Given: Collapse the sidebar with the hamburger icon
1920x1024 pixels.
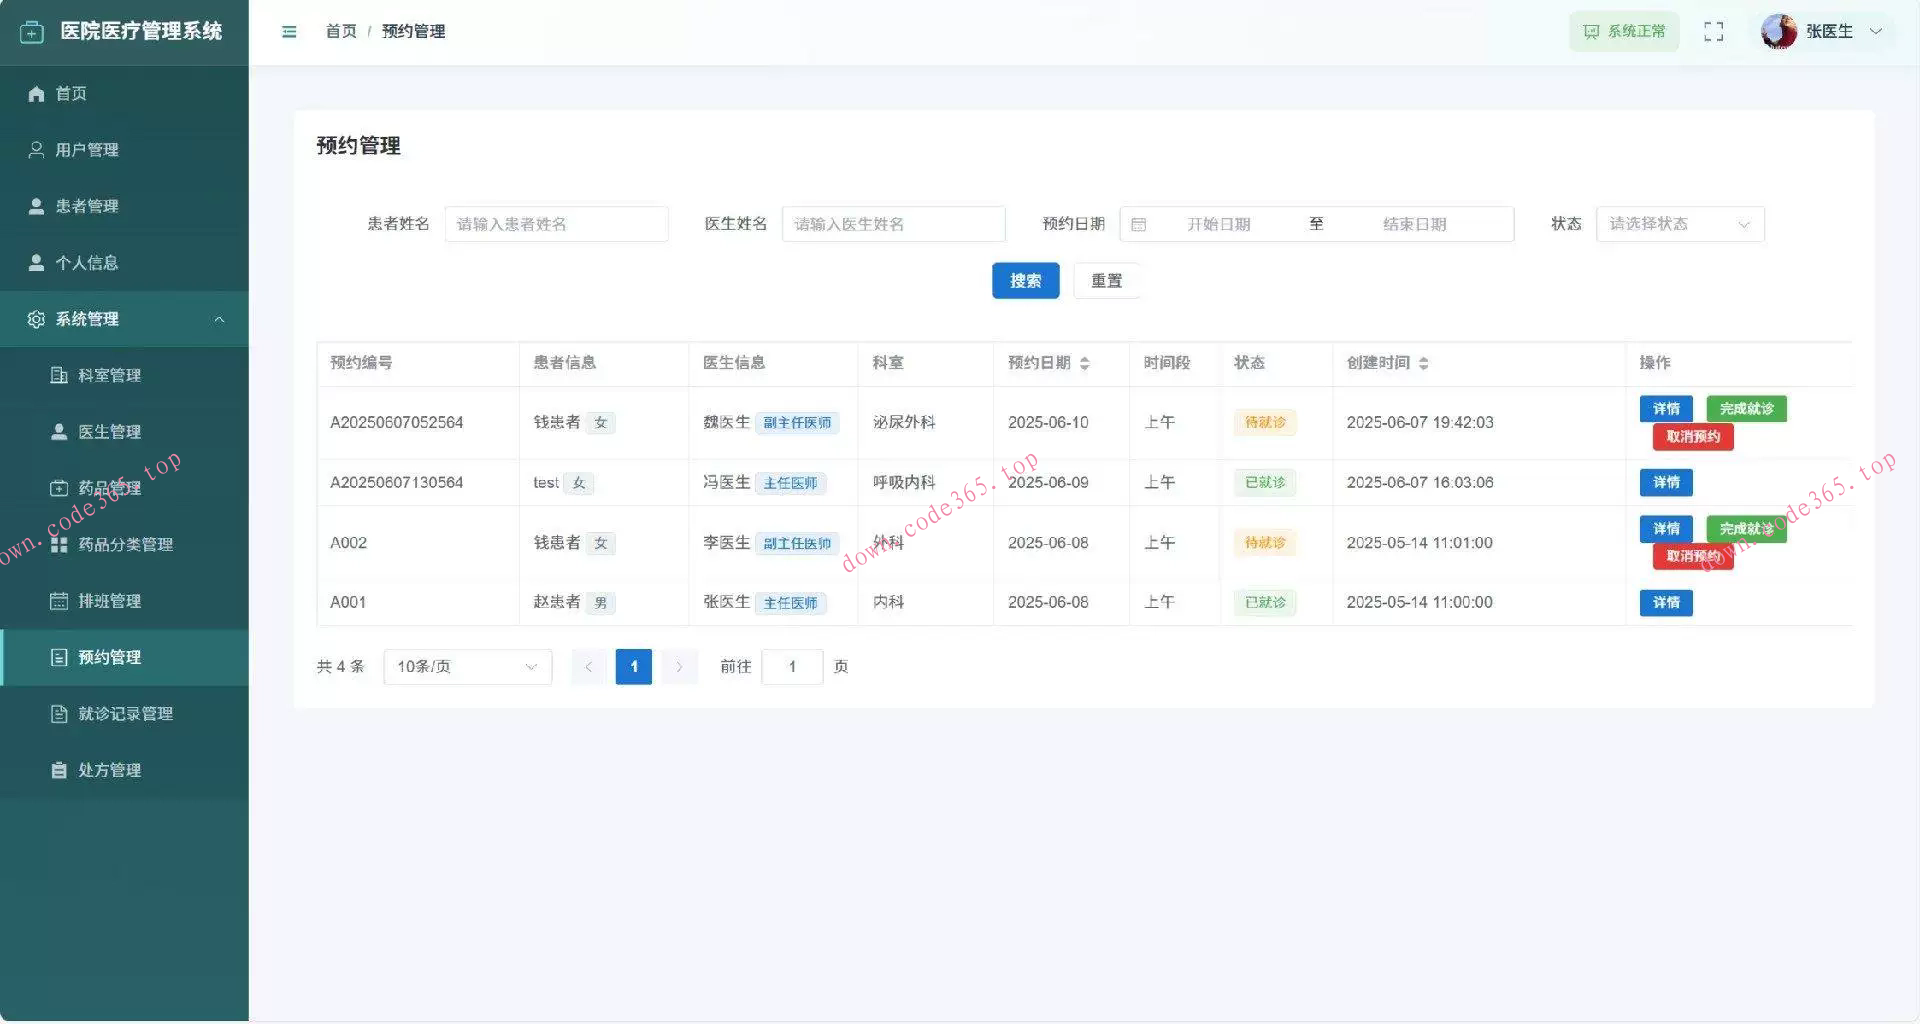Looking at the screenshot, I should 289,31.
